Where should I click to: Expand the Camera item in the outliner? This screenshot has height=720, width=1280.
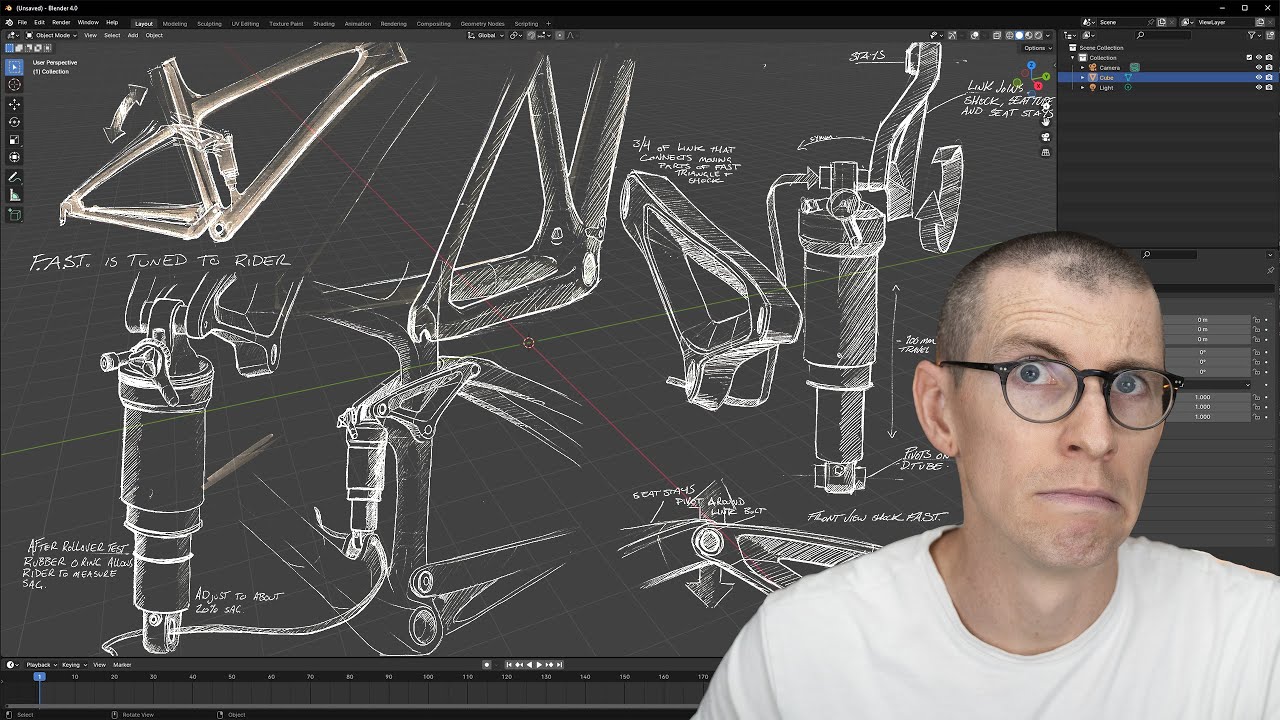click(1082, 68)
